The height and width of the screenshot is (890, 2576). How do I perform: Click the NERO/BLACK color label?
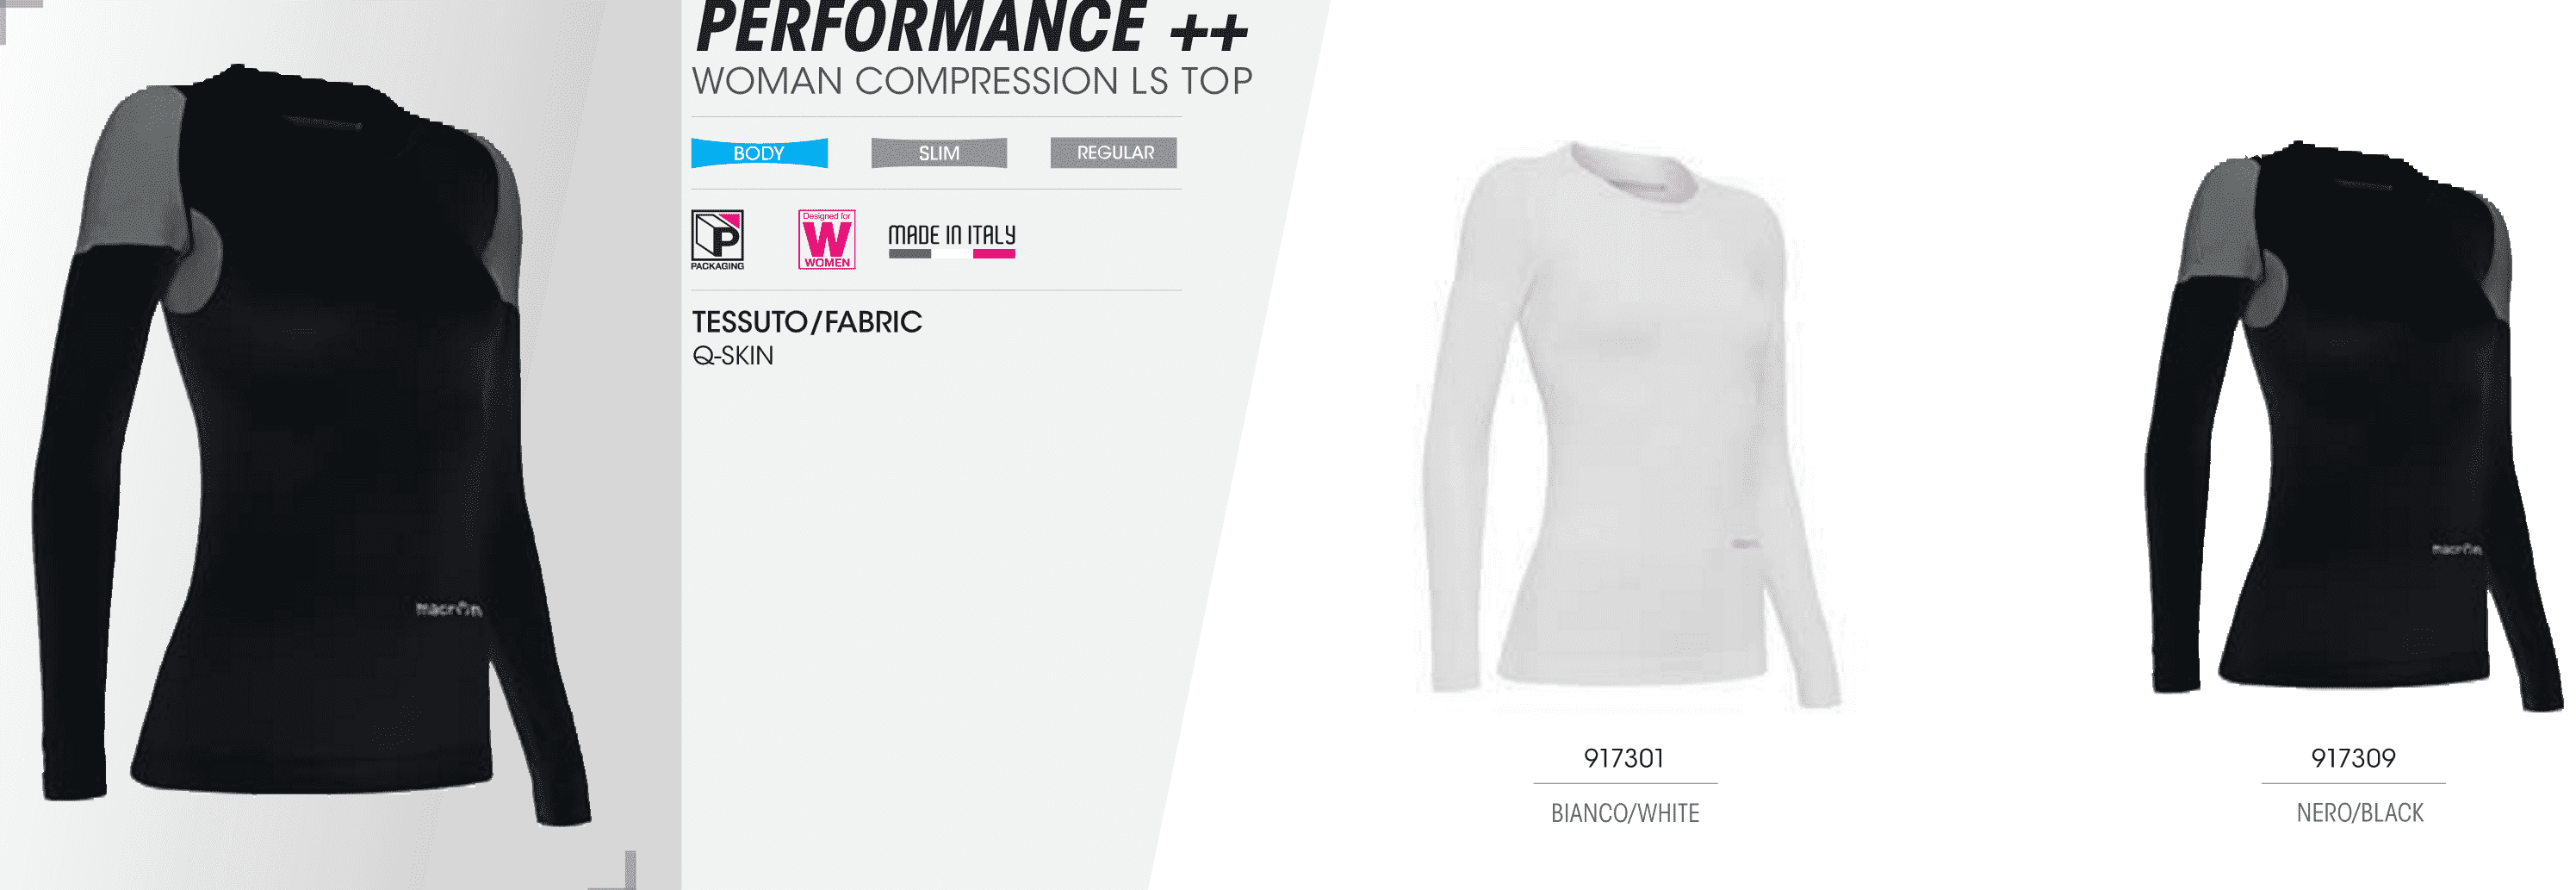(2360, 813)
